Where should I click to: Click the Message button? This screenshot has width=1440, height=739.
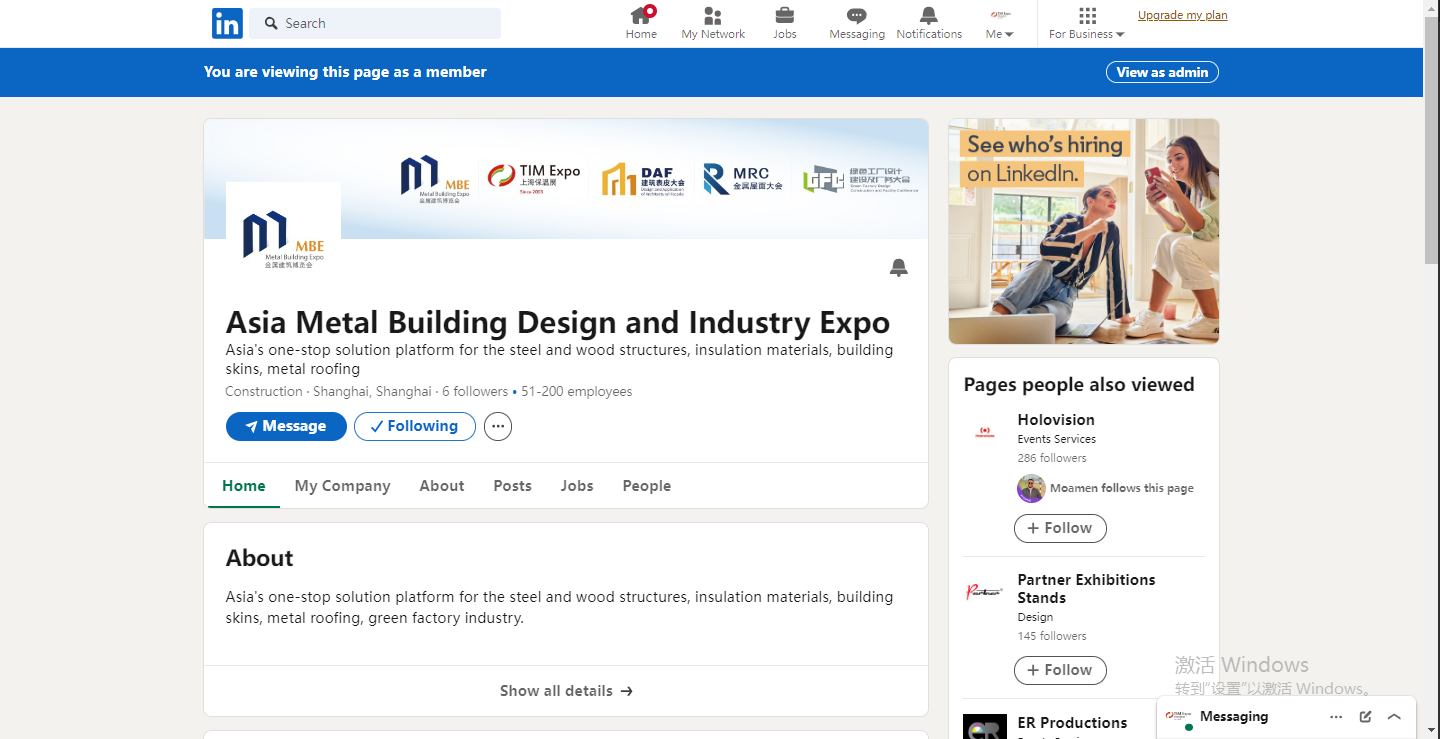(x=286, y=426)
